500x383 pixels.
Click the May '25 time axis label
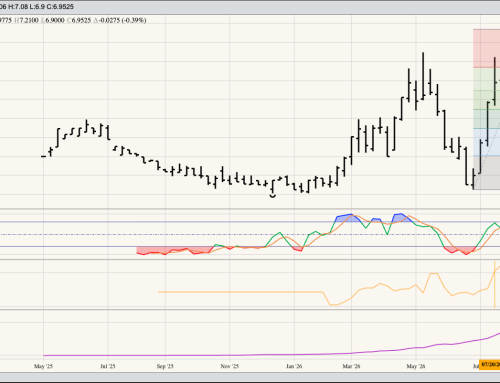pos(43,366)
